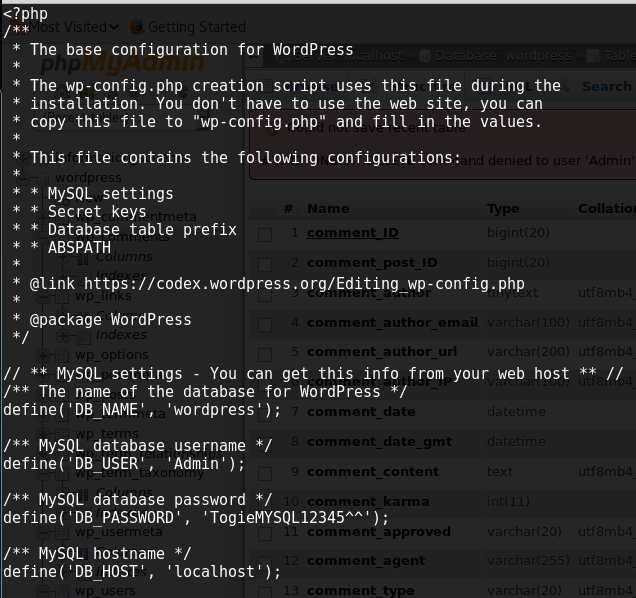Select wp_links table in navigation tree
Image resolution: width=636 pixels, height=598 pixels.
103,296
